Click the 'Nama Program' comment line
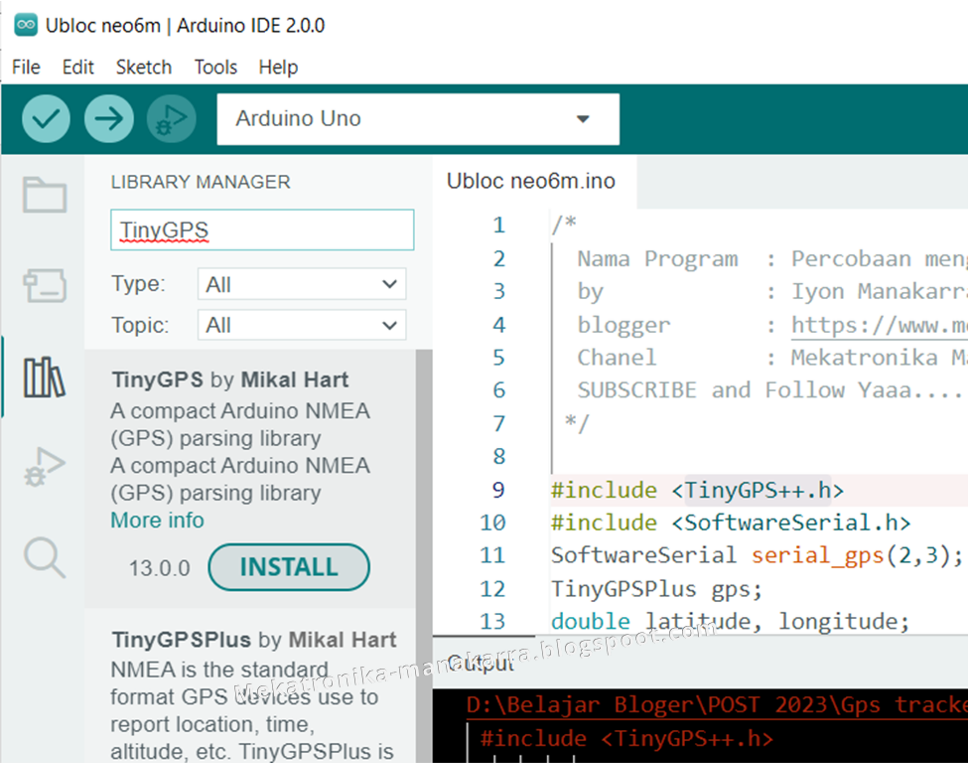 click(x=772, y=259)
